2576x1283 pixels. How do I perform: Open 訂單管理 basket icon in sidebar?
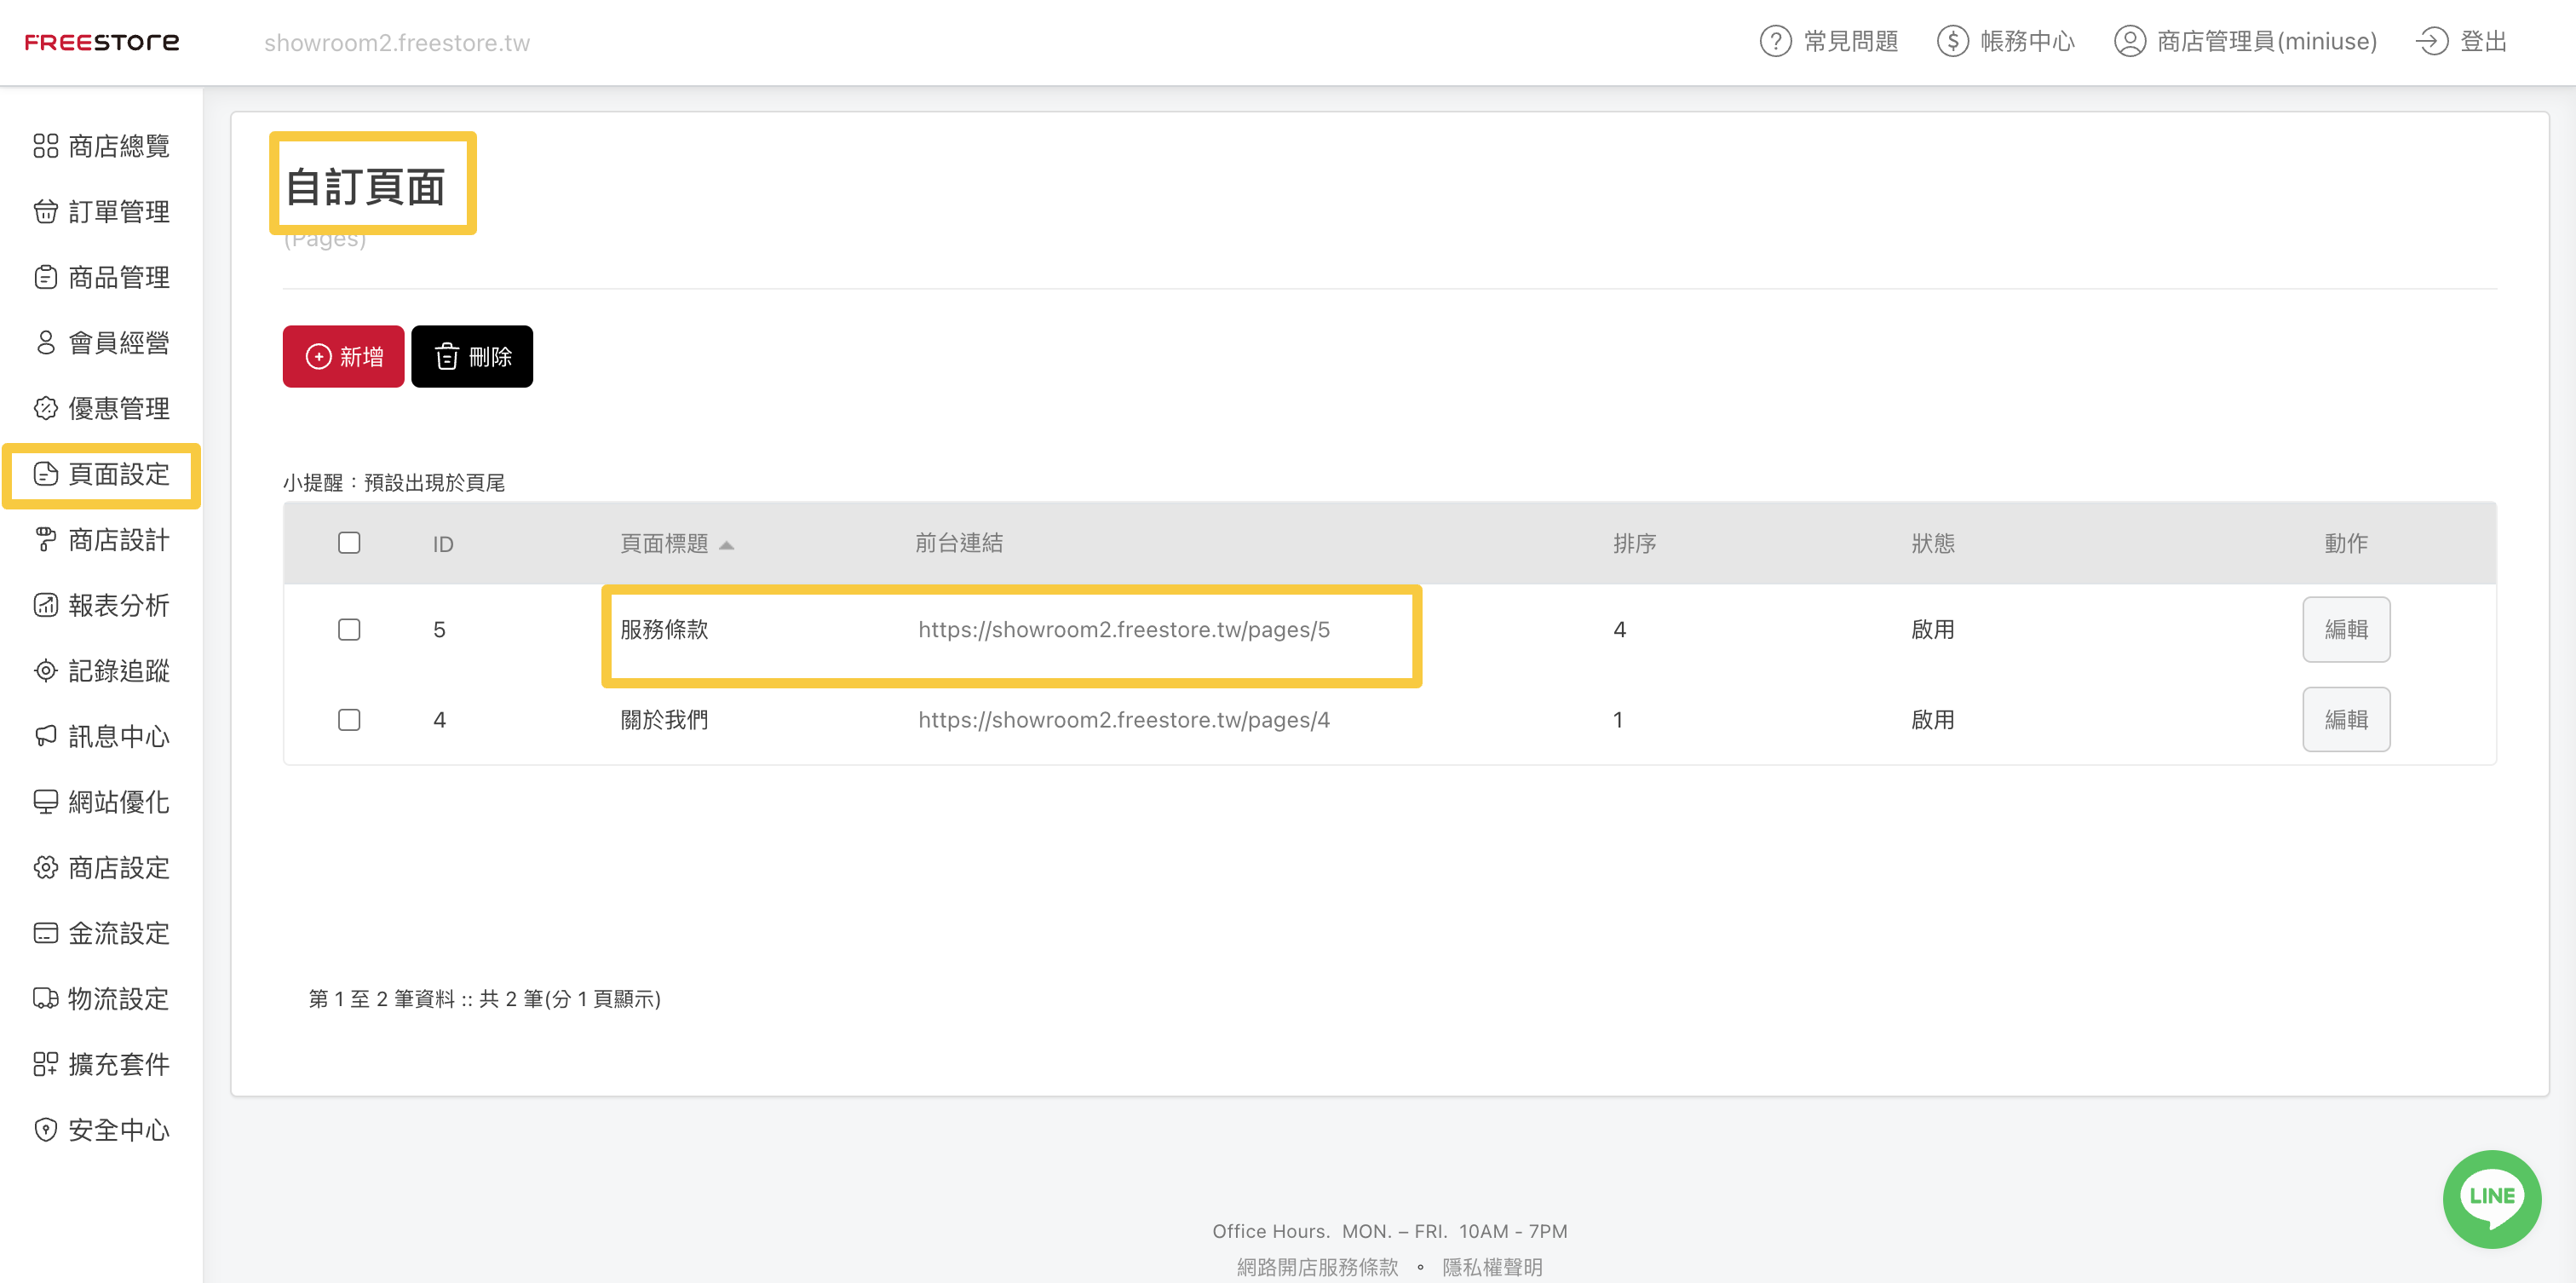click(x=46, y=212)
